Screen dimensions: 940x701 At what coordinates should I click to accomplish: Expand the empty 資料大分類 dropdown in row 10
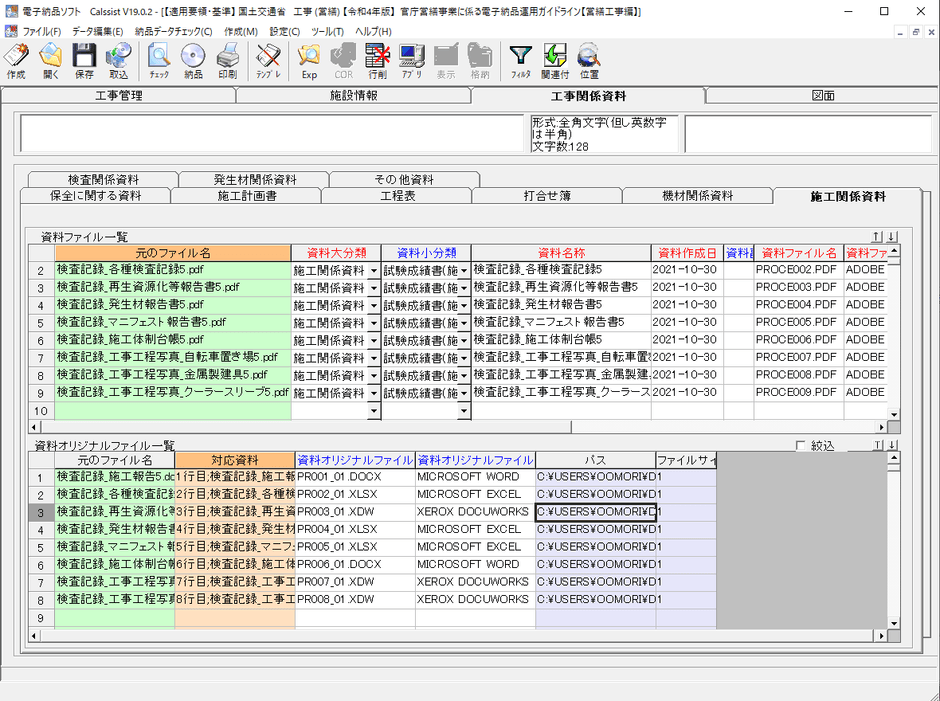point(374,411)
